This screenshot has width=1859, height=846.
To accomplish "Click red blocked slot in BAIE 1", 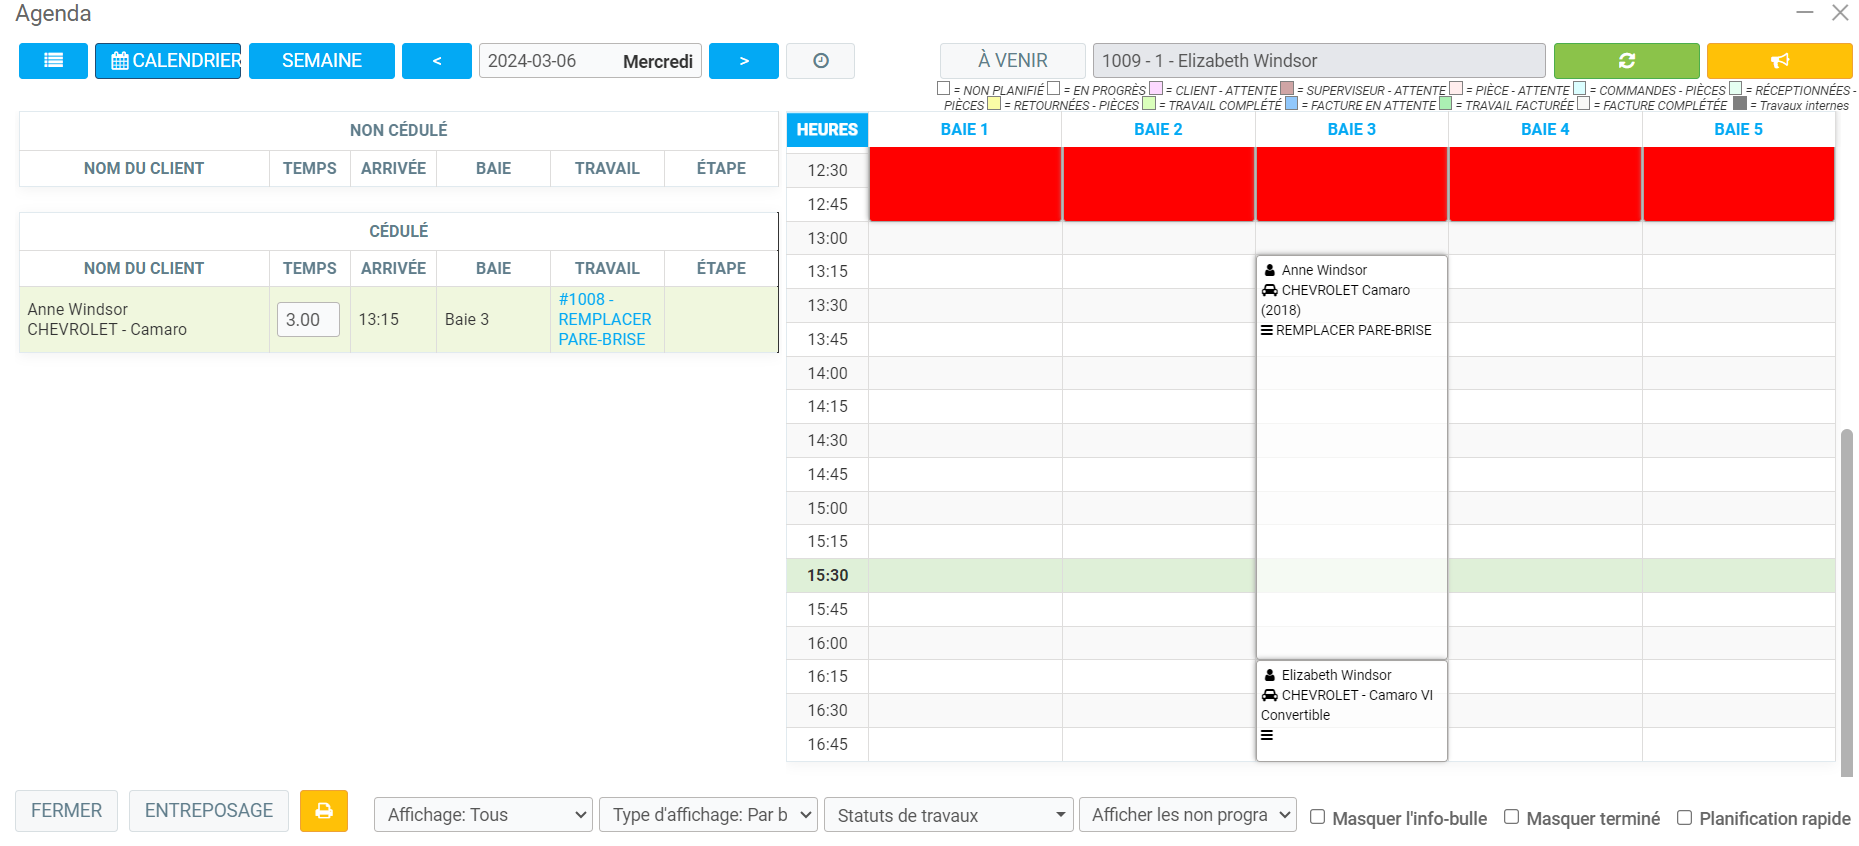I will pyautogui.click(x=965, y=184).
